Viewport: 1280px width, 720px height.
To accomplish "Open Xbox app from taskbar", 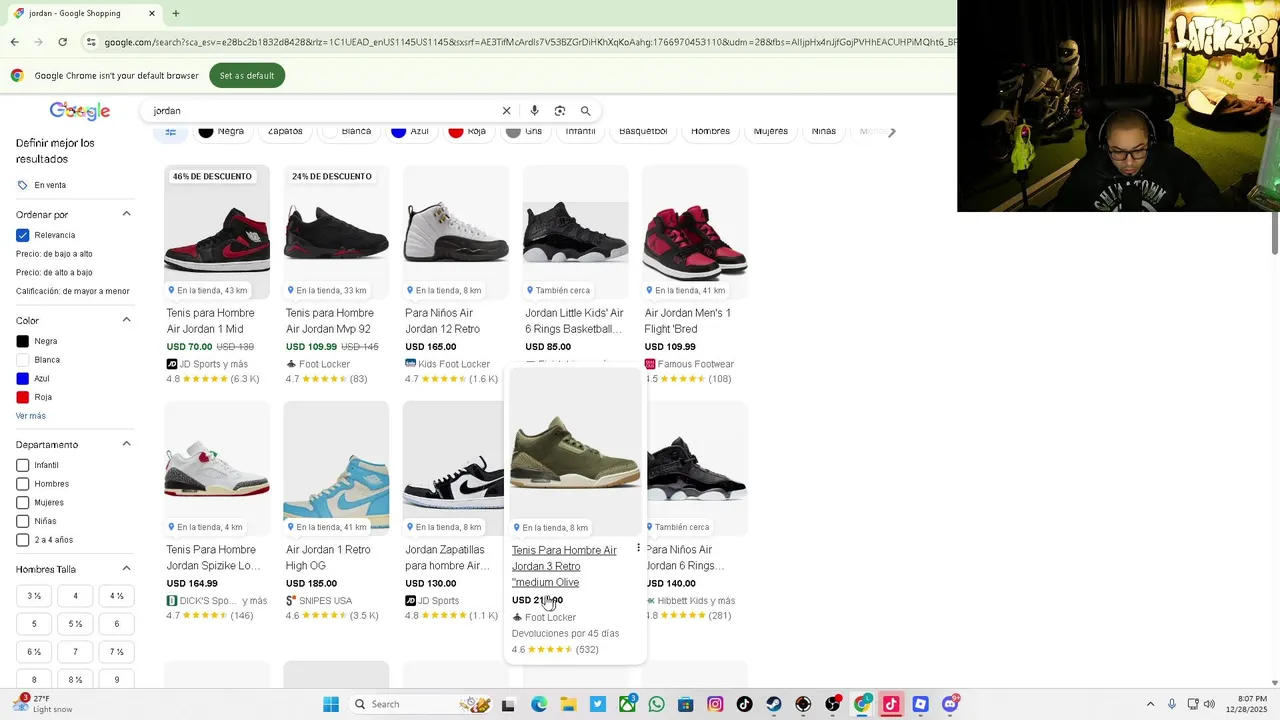I will click(x=627, y=704).
